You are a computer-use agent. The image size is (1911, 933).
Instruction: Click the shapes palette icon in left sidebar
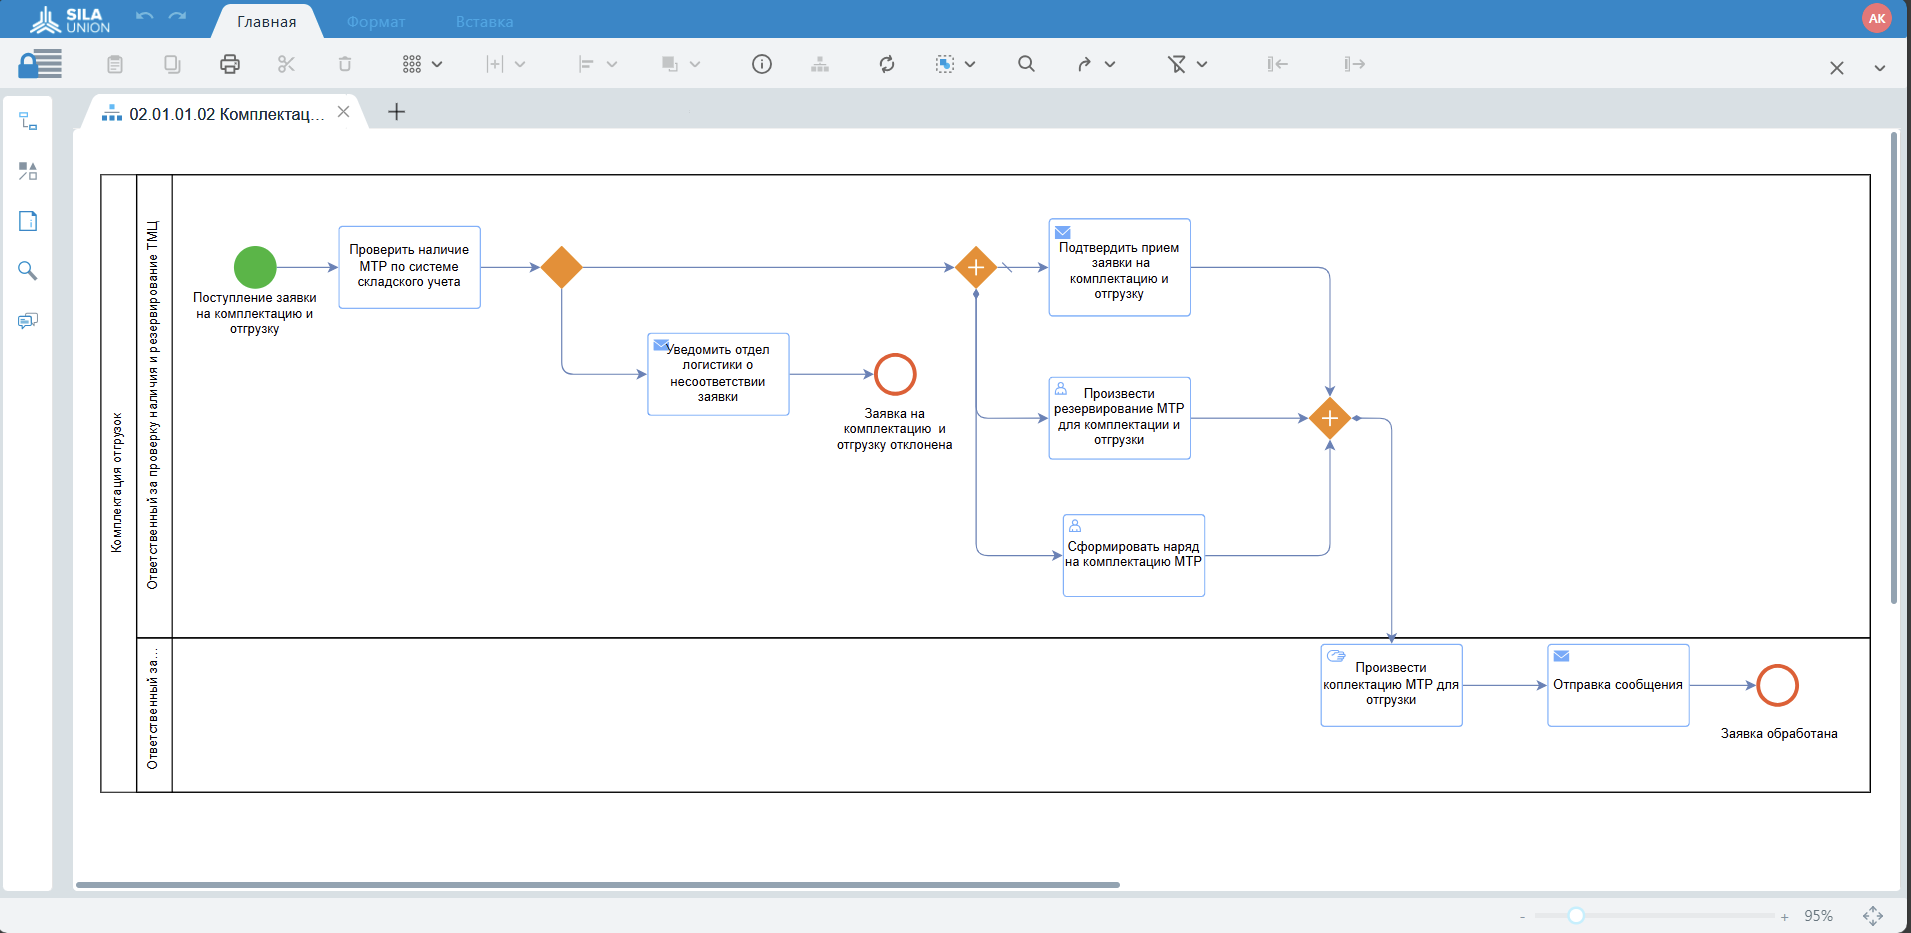tap(28, 171)
